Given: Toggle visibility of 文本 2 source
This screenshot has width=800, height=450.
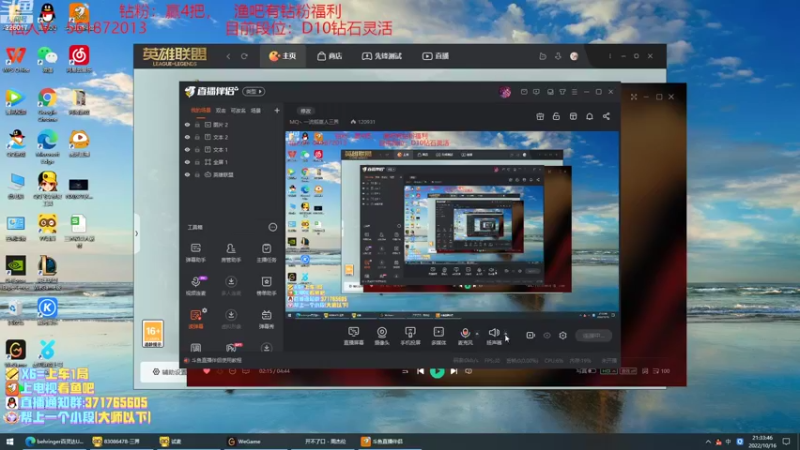Looking at the screenshot, I should [x=187, y=137].
